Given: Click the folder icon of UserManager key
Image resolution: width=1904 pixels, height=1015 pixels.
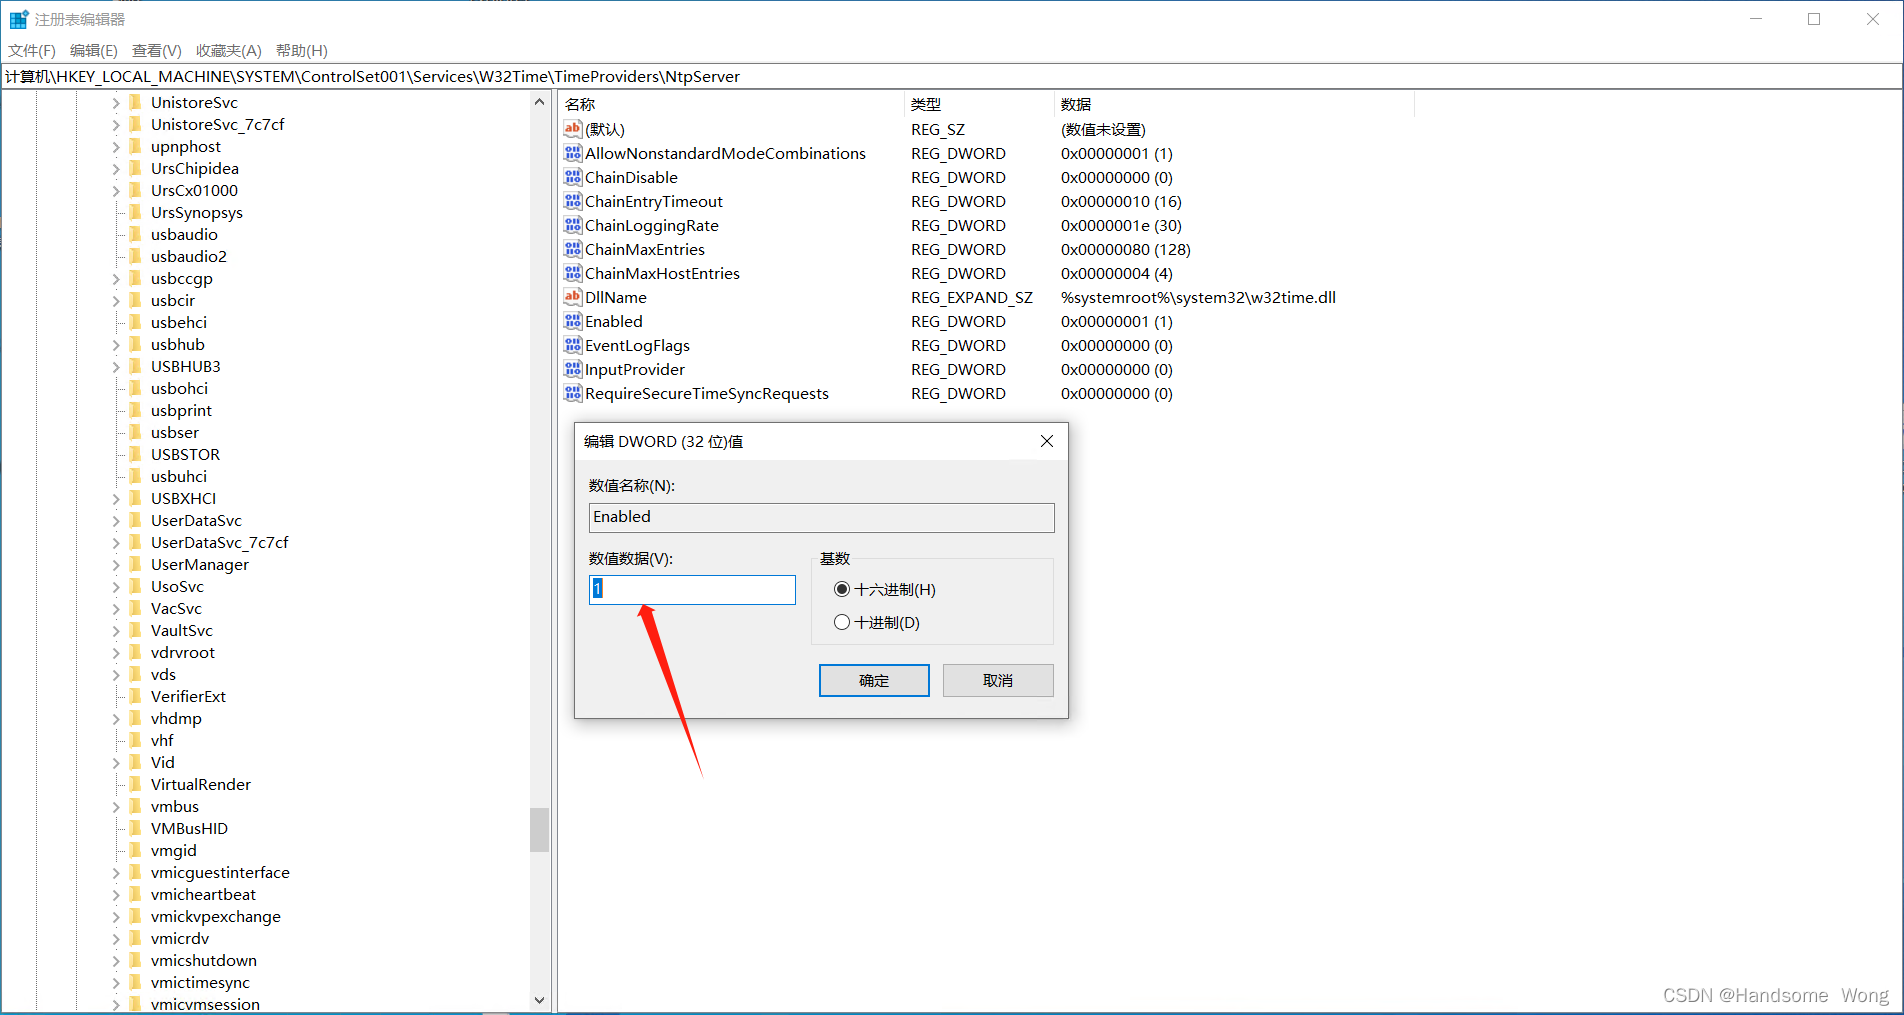Looking at the screenshot, I should (x=136, y=564).
